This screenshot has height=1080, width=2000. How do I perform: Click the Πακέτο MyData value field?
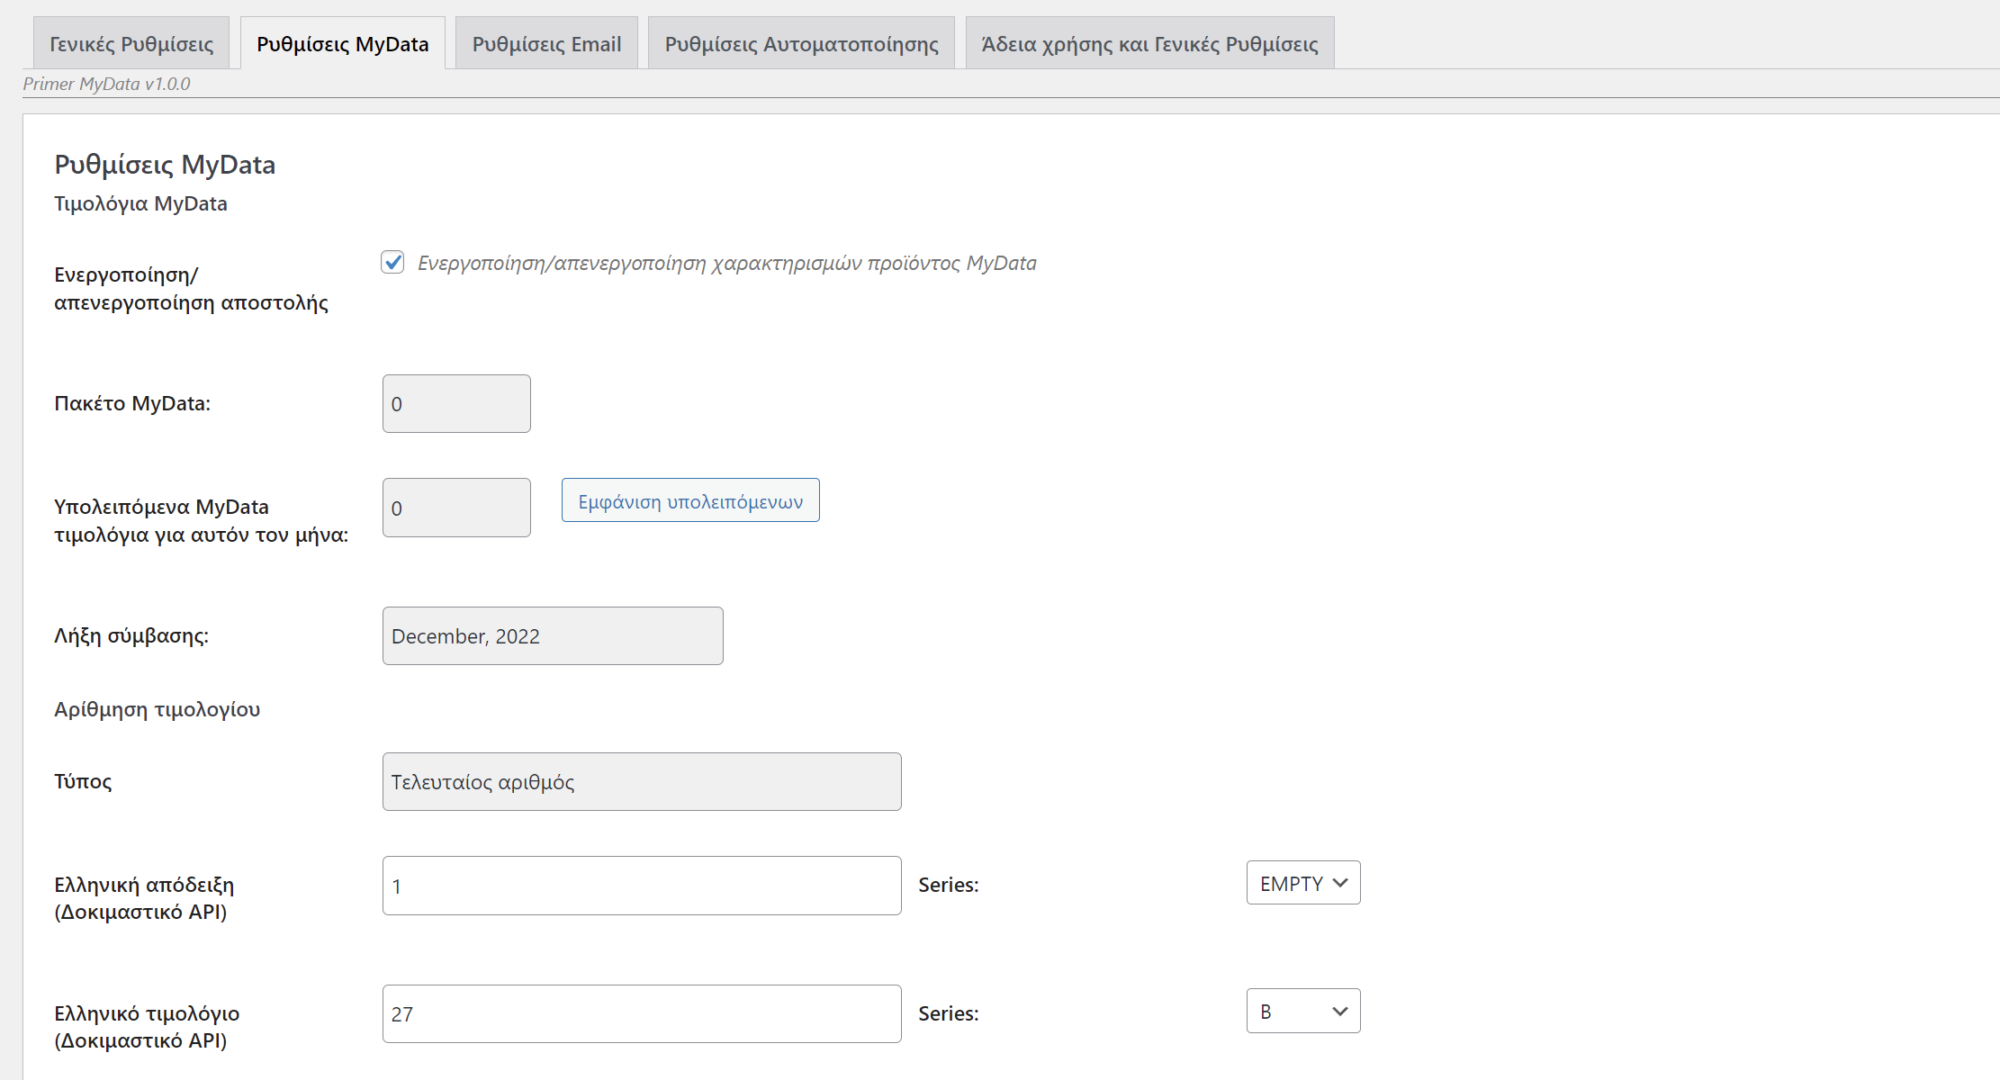pos(455,403)
